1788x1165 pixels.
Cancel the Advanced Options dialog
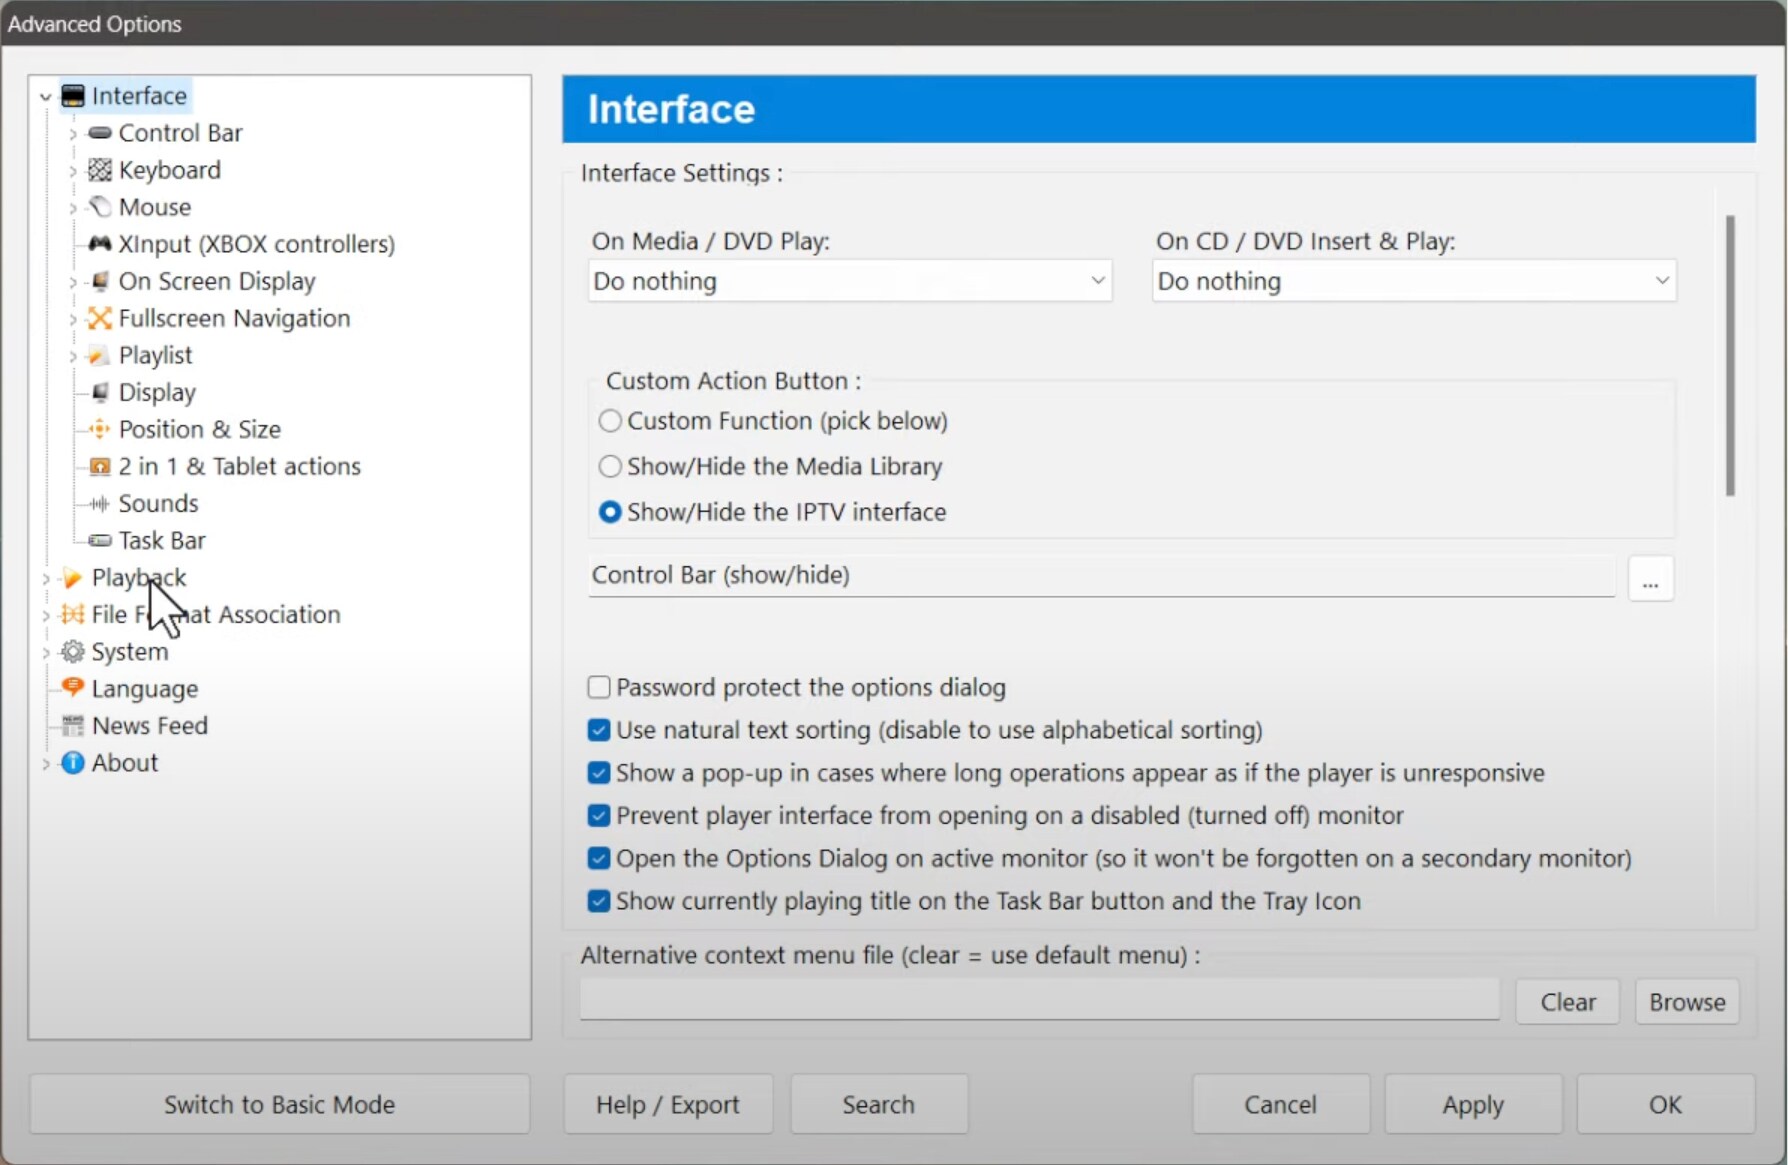(x=1280, y=1104)
